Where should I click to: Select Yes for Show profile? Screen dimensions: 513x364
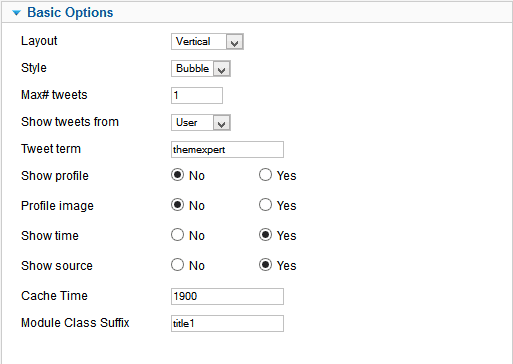tap(265, 175)
